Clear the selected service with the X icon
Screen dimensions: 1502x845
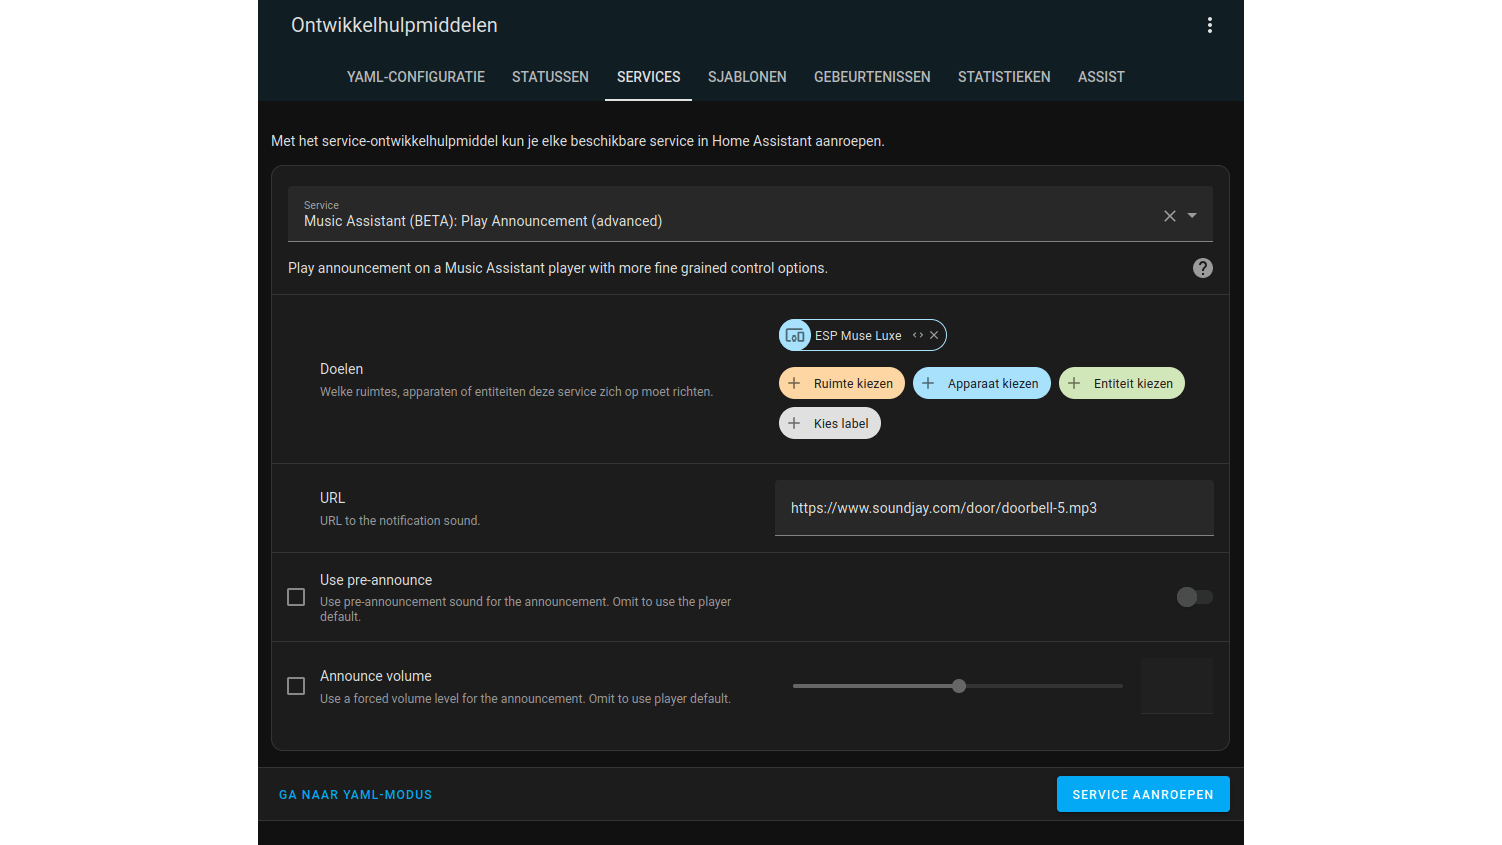point(1169,216)
